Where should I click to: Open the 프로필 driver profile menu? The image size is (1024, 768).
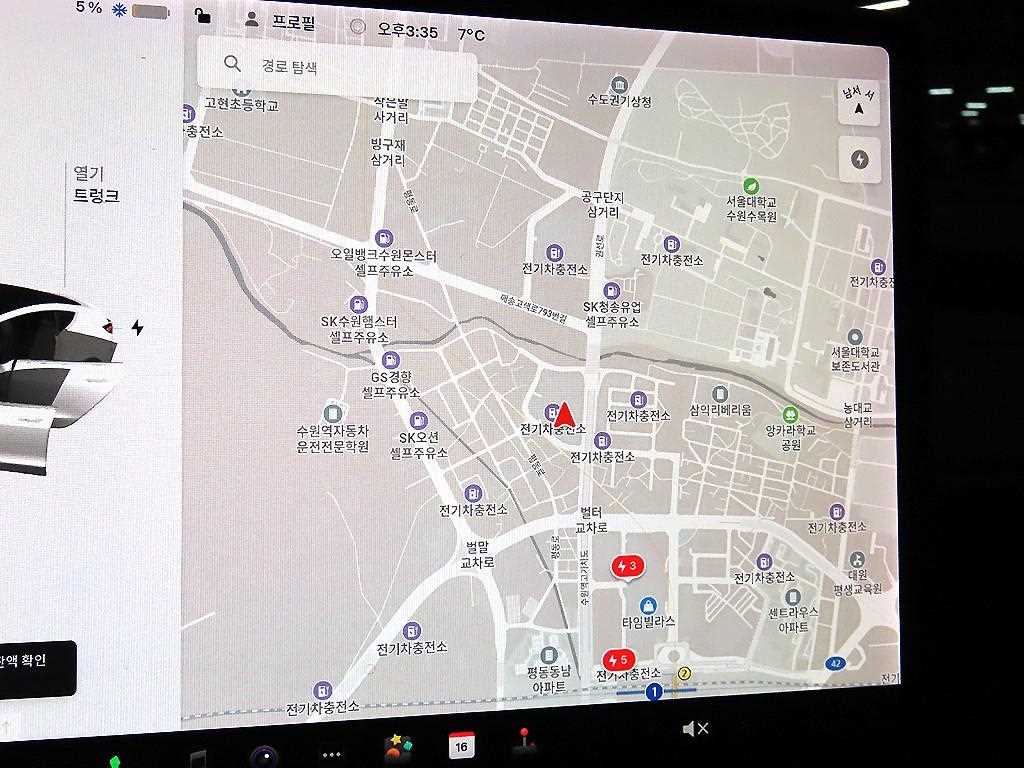tap(280, 22)
